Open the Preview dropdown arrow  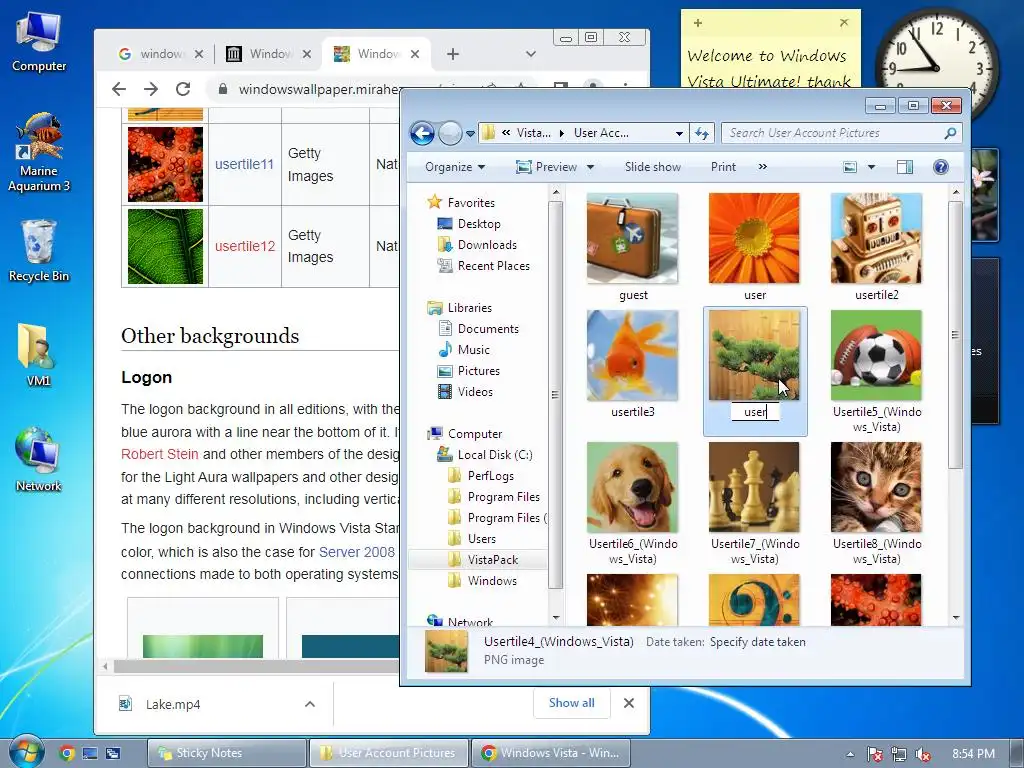click(590, 167)
